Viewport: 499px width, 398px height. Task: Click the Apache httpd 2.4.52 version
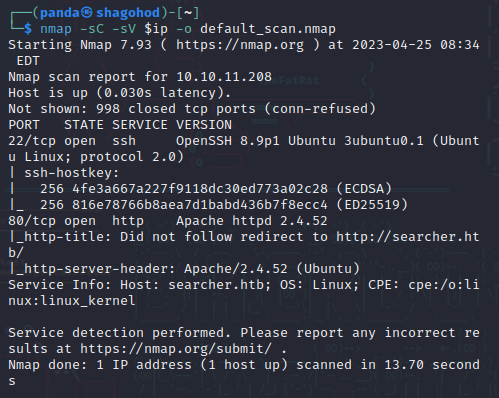(252, 221)
